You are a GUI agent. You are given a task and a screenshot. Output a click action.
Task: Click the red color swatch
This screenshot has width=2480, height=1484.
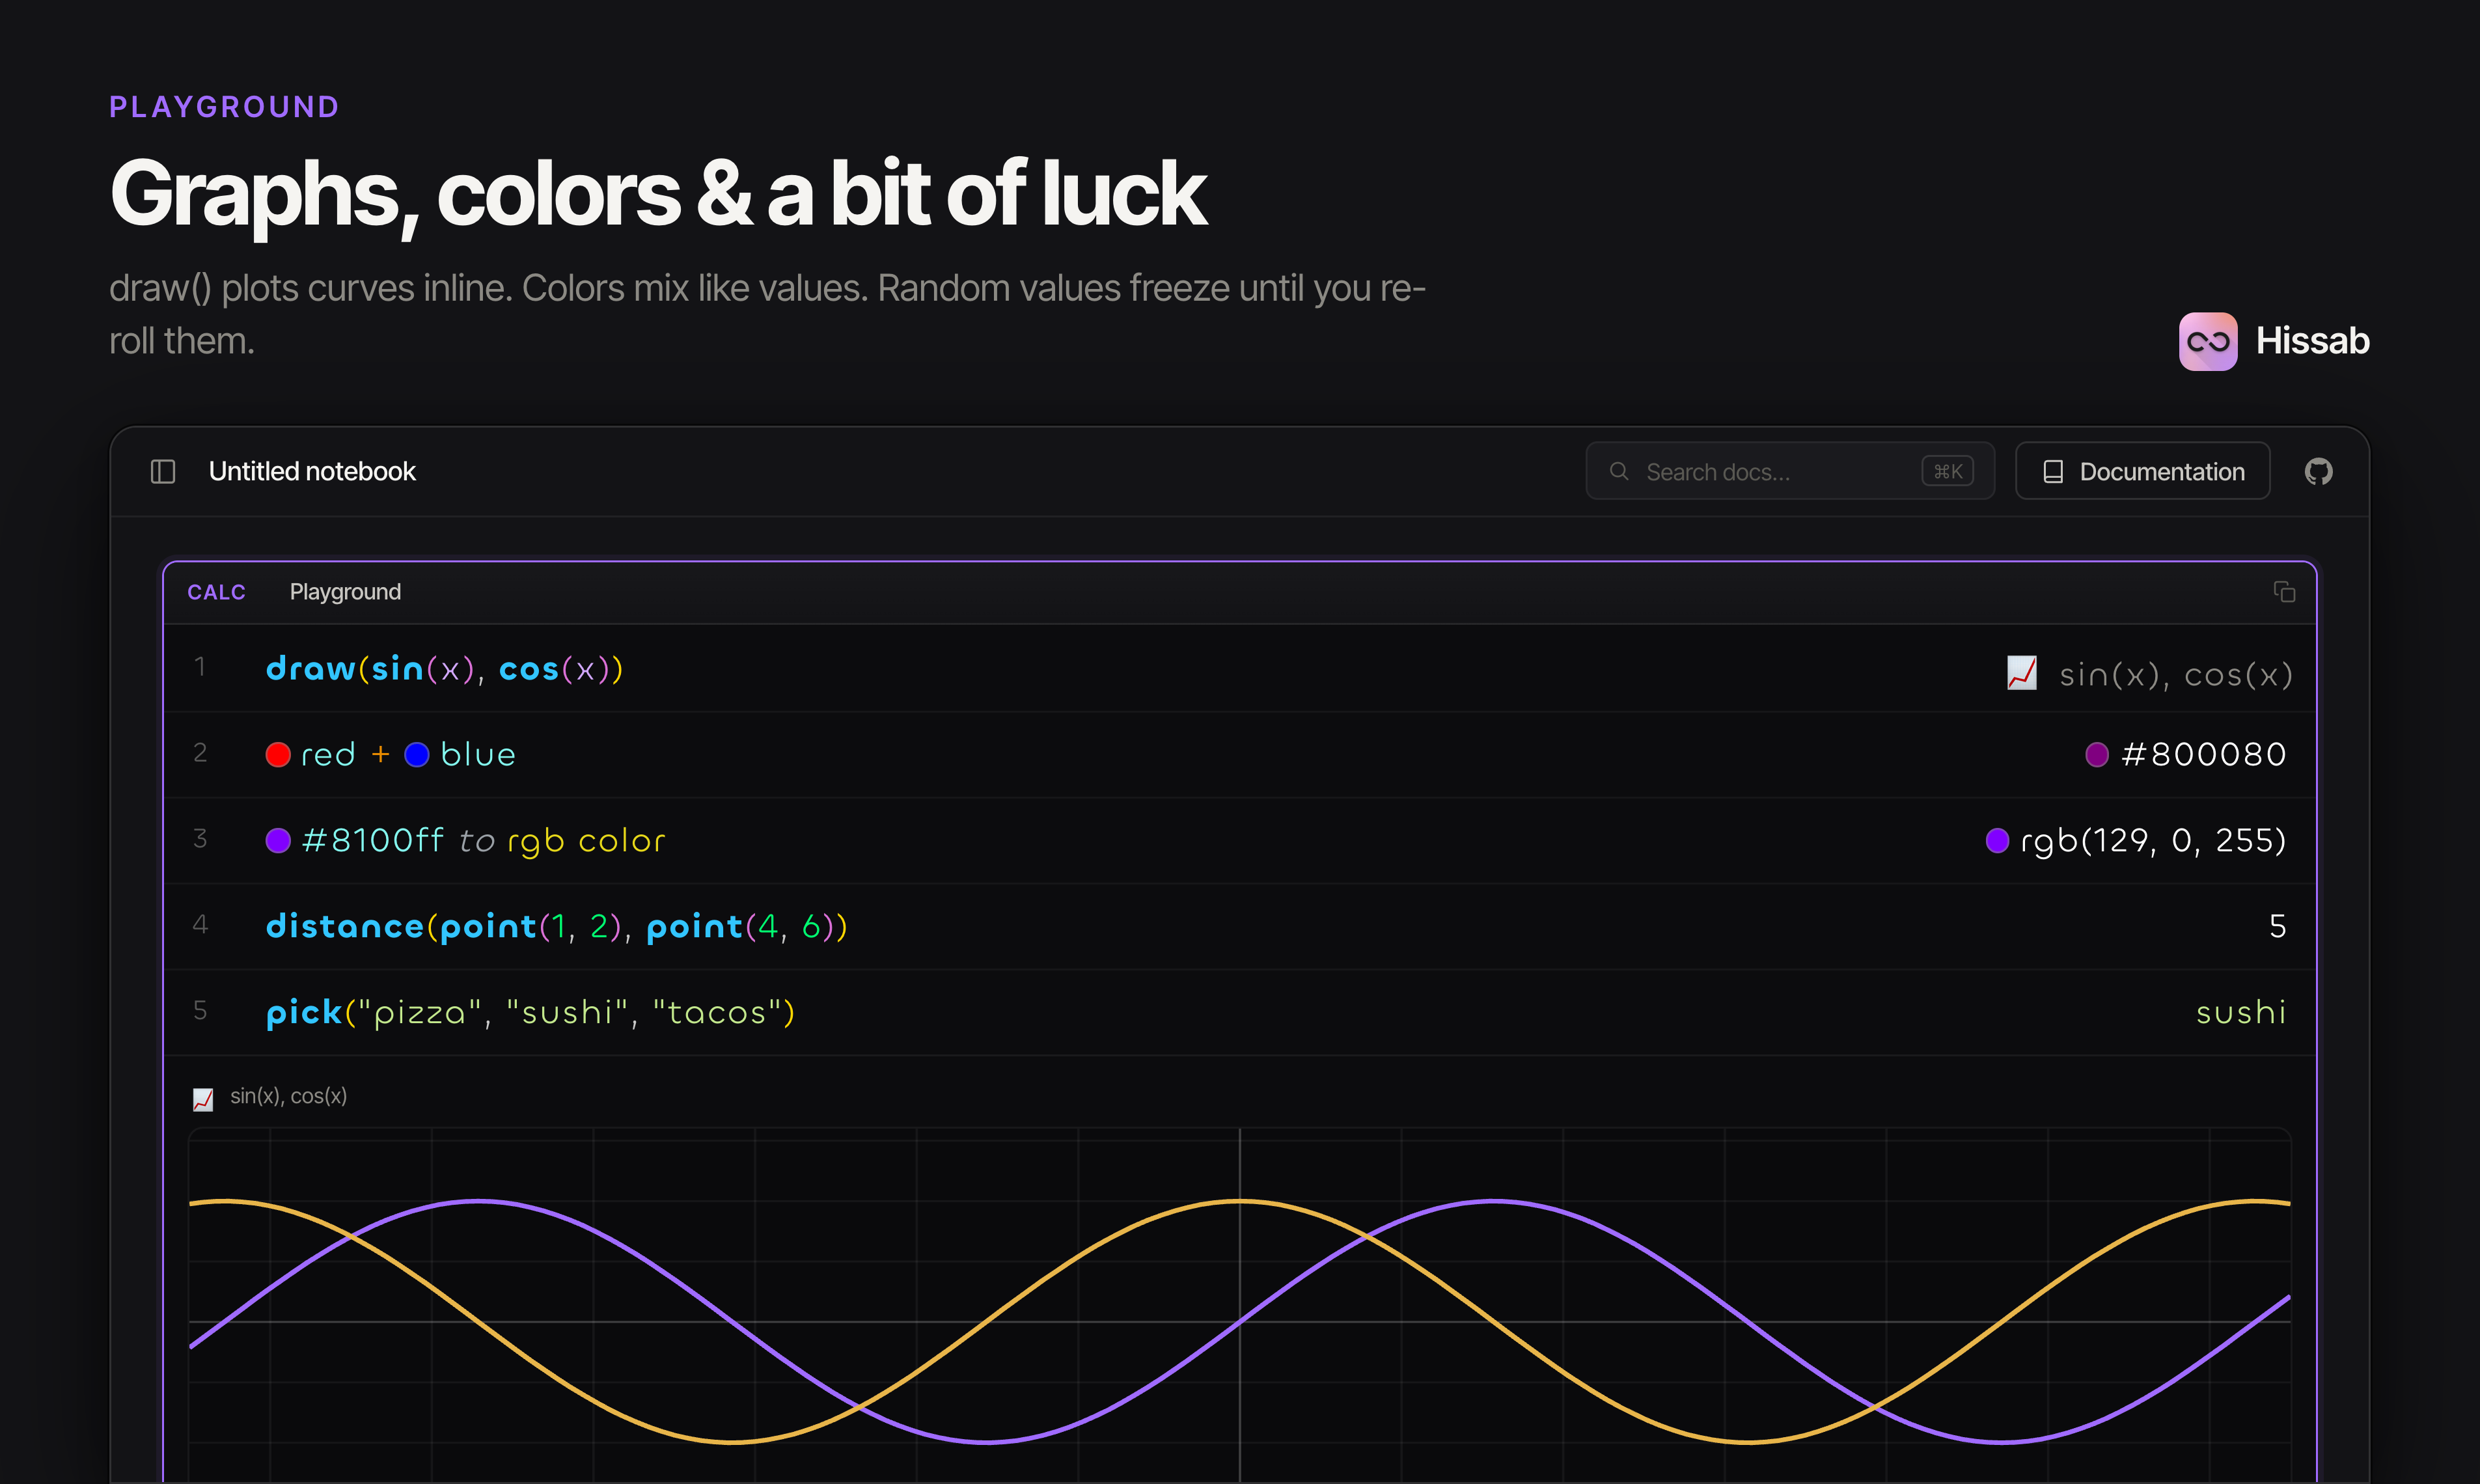pyautogui.click(x=278, y=754)
